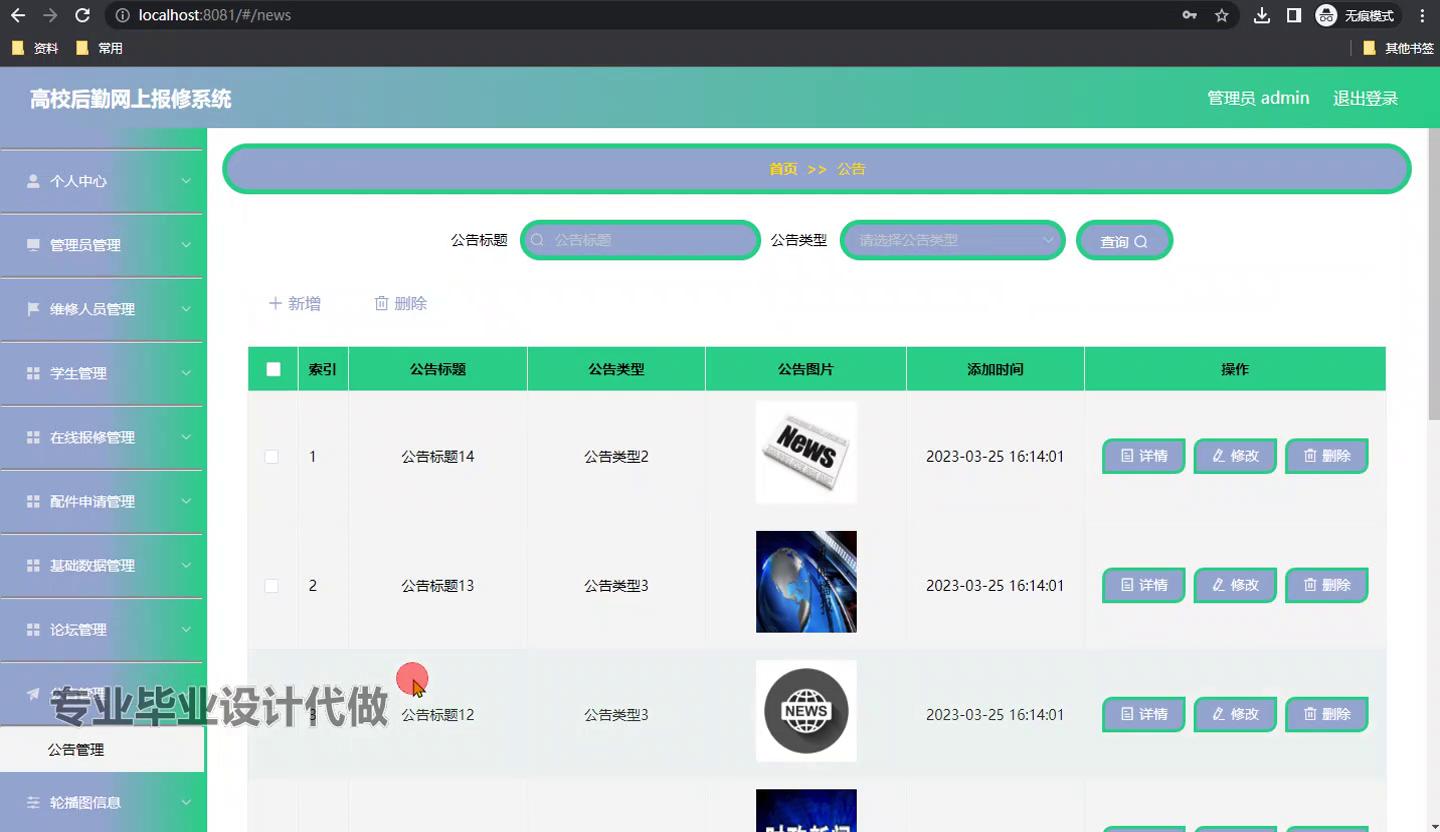Viewport: 1440px width, 832px height.
Task: Open the 请选择公告类型 dropdown
Action: [x=953, y=240]
